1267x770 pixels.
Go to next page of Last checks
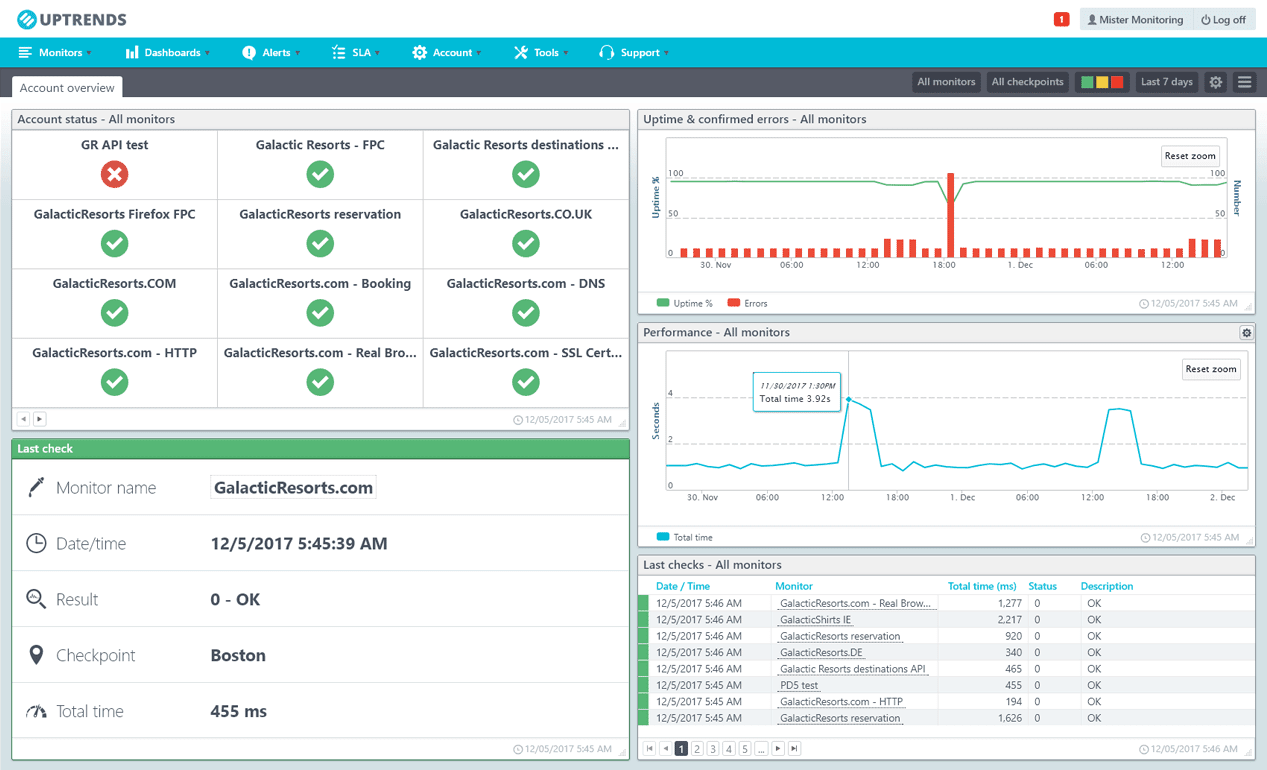[x=778, y=748]
